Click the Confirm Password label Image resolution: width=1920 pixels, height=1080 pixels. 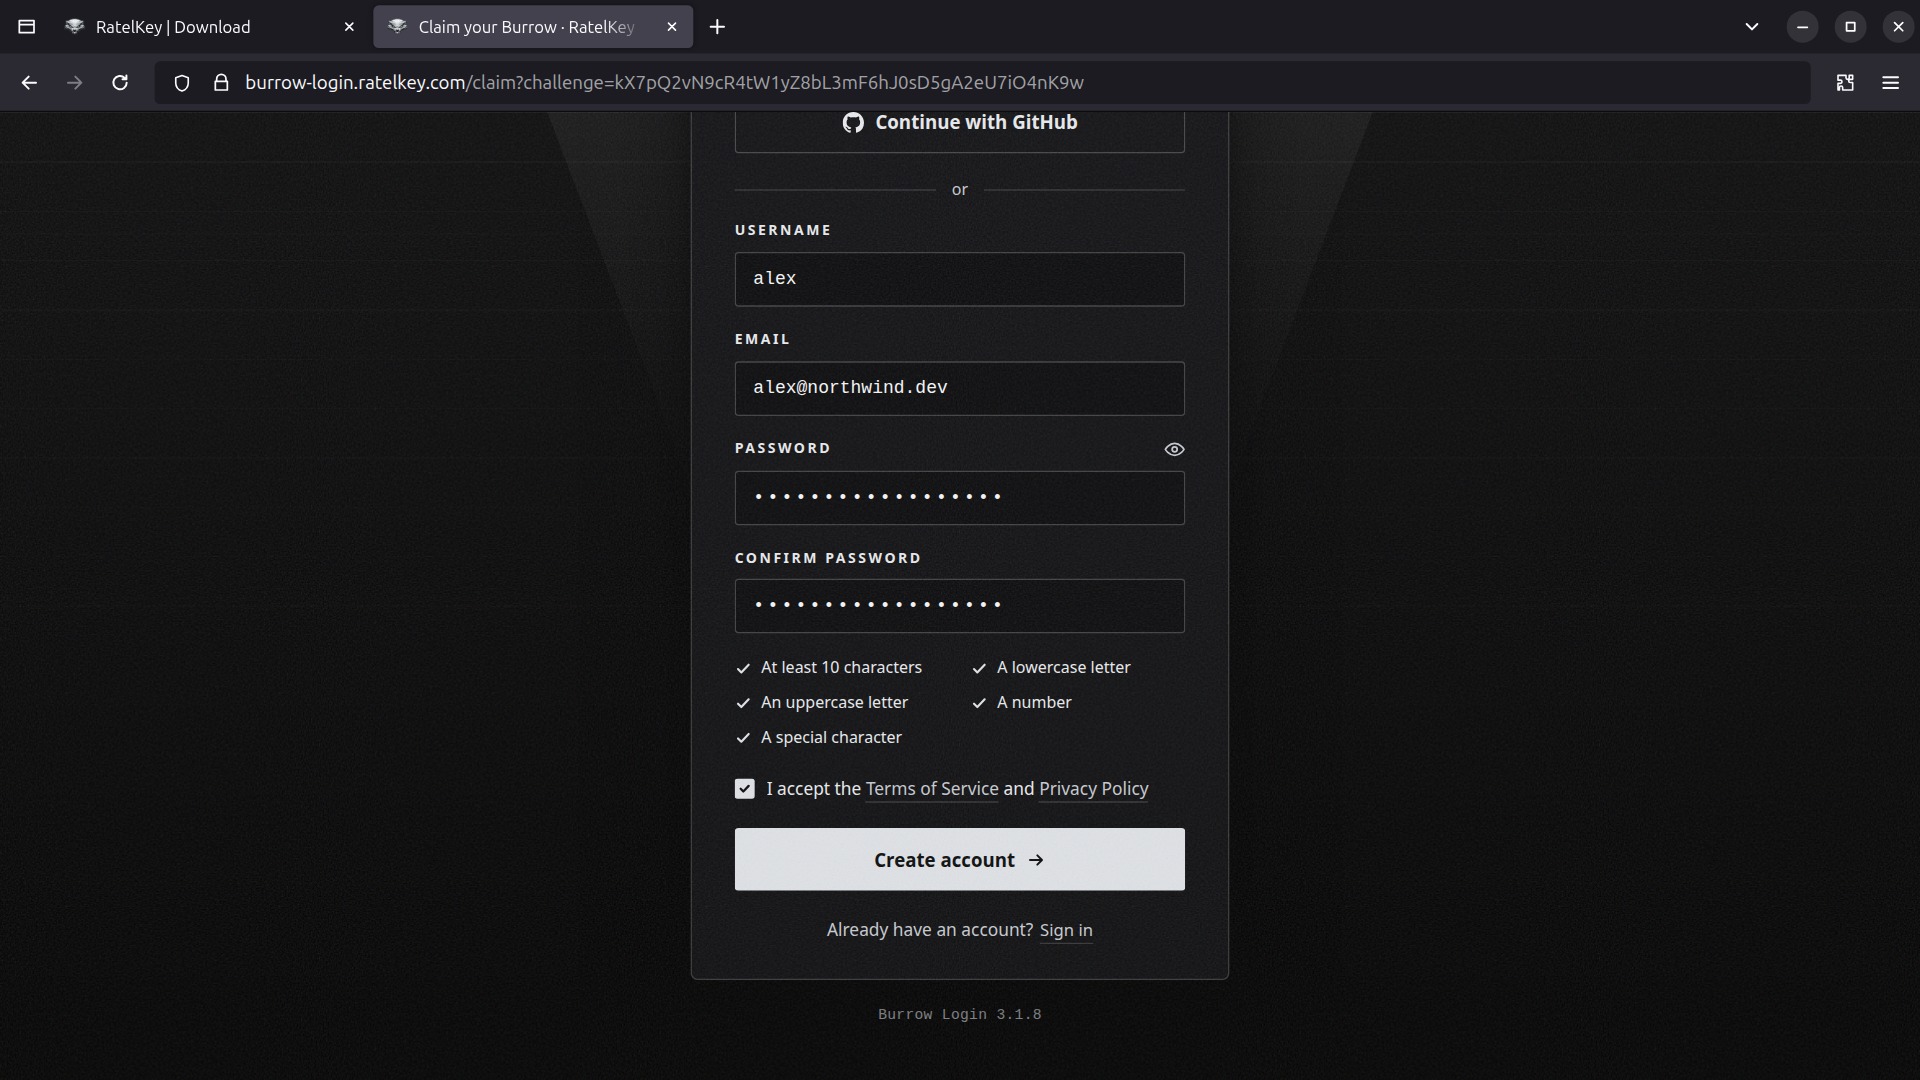pos(828,558)
